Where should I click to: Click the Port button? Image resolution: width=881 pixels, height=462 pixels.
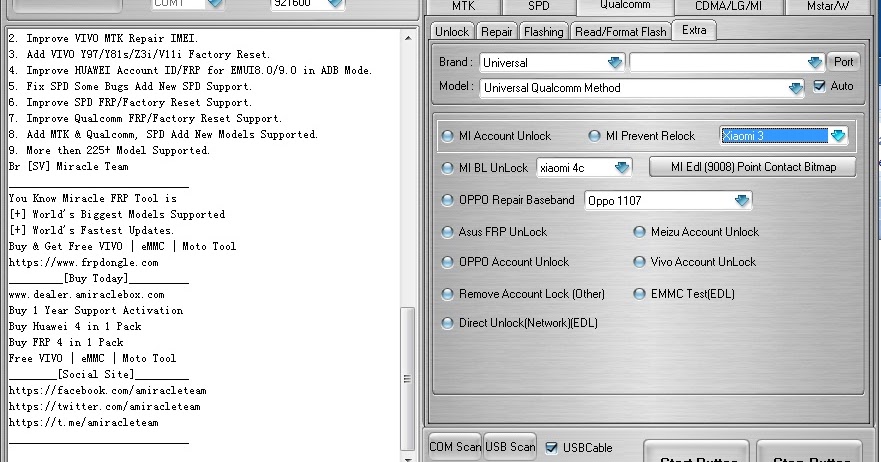point(843,62)
